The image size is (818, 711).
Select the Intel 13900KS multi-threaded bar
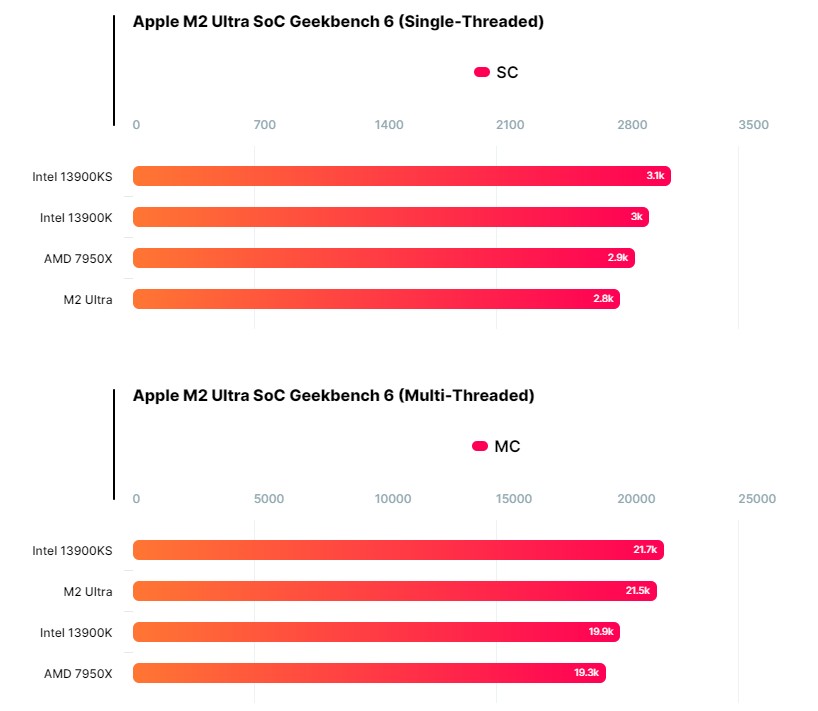[x=397, y=550]
